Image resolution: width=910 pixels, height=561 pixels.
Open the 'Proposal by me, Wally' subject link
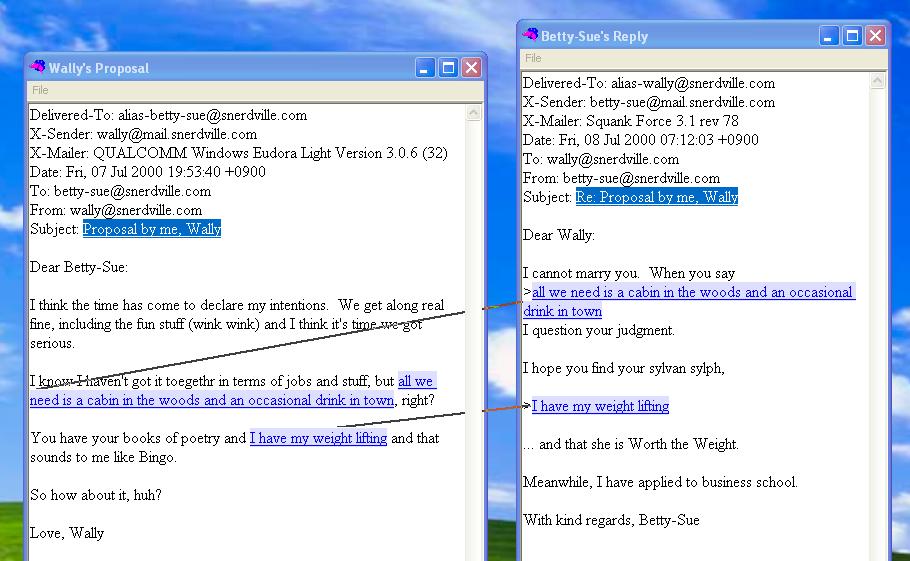pyautogui.click(x=151, y=229)
